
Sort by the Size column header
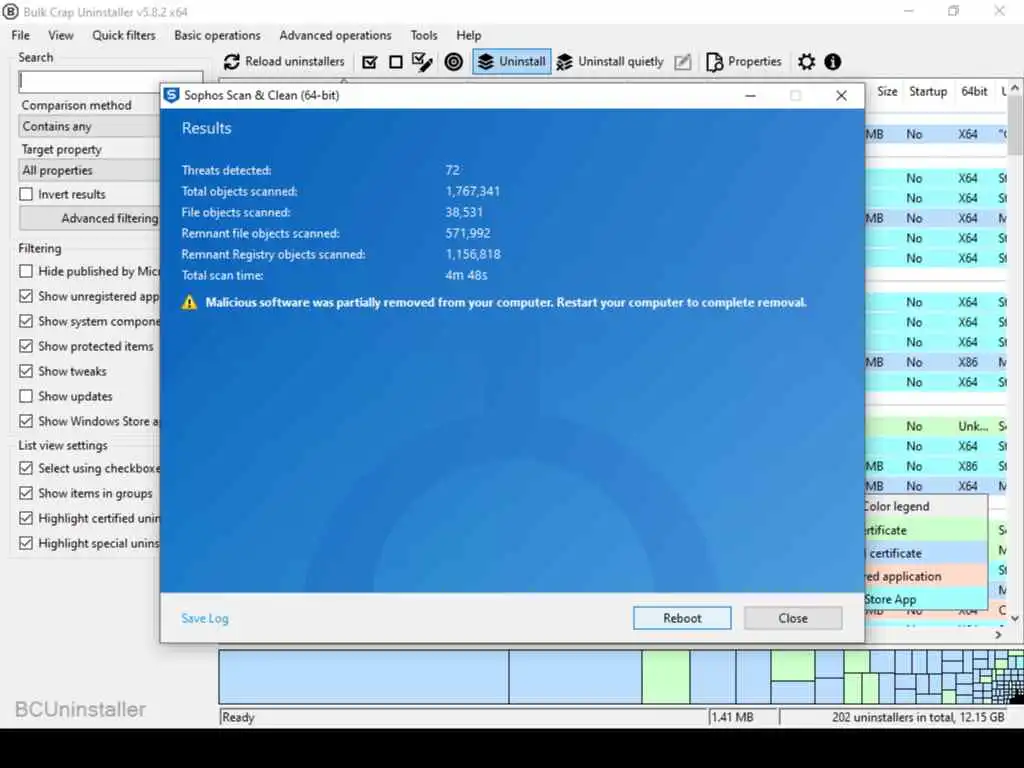tap(886, 91)
